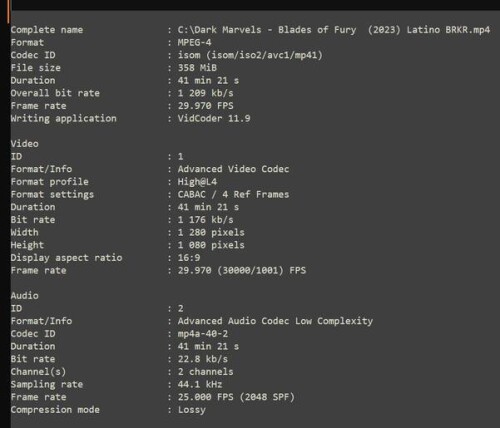The image size is (500, 428).
Task: Click the mp4a-40-2 codec ID value
Action: (203, 334)
